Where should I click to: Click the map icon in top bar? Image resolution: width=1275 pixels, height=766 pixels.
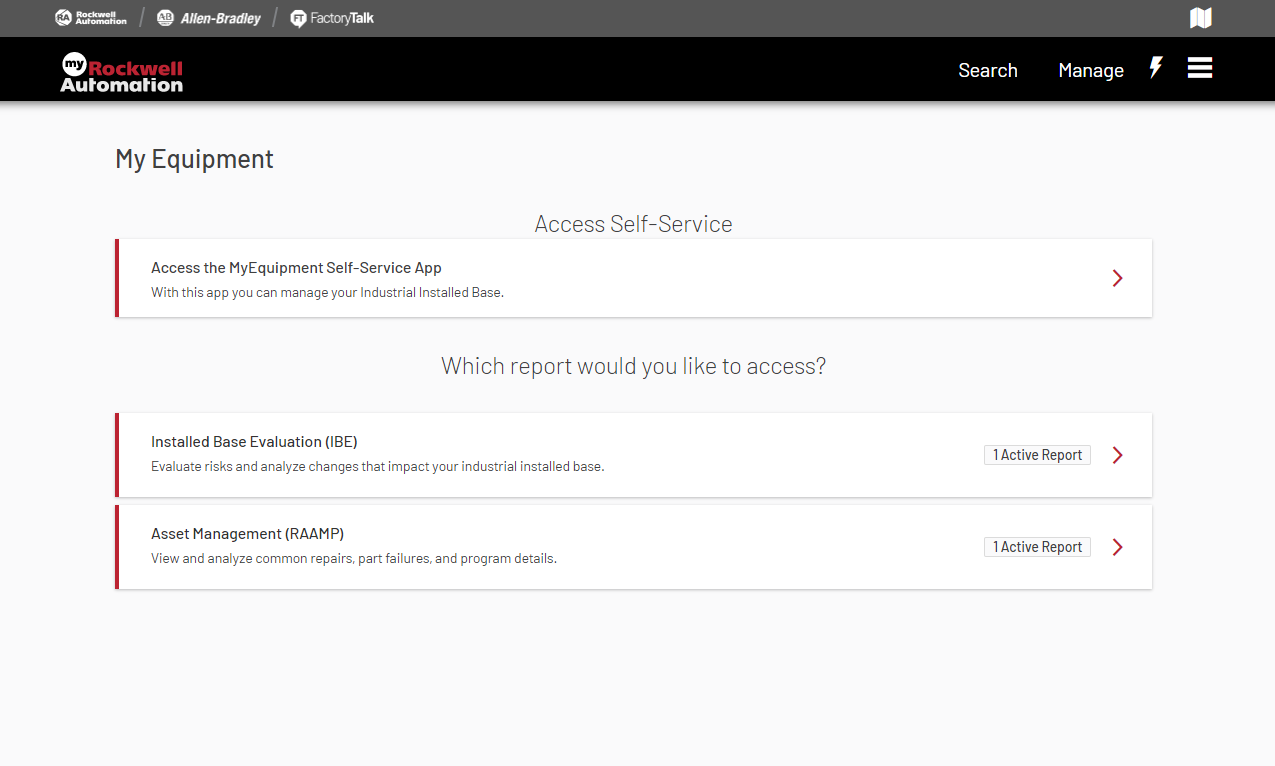click(x=1200, y=18)
